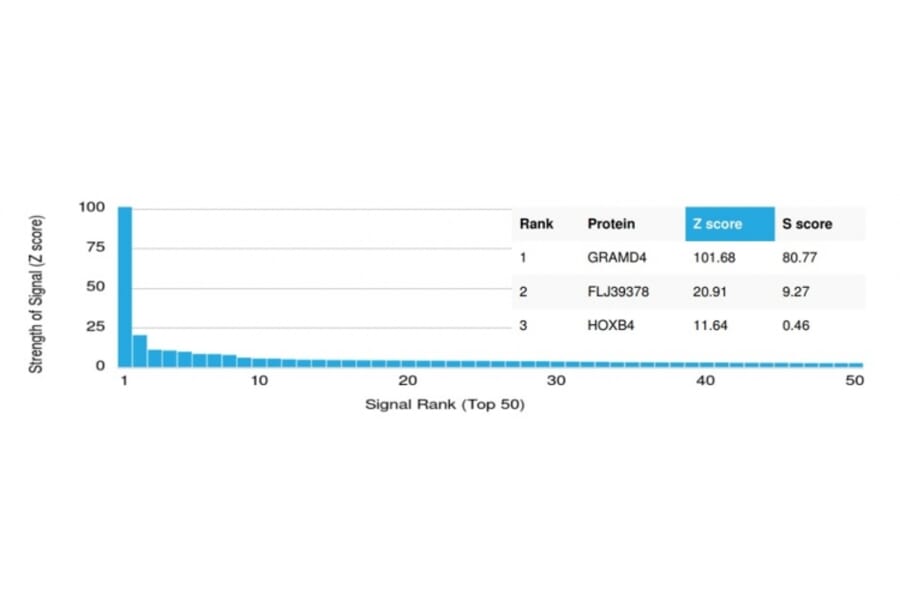
Task: Click the 30 tick label on x-axis
Action: point(557,382)
